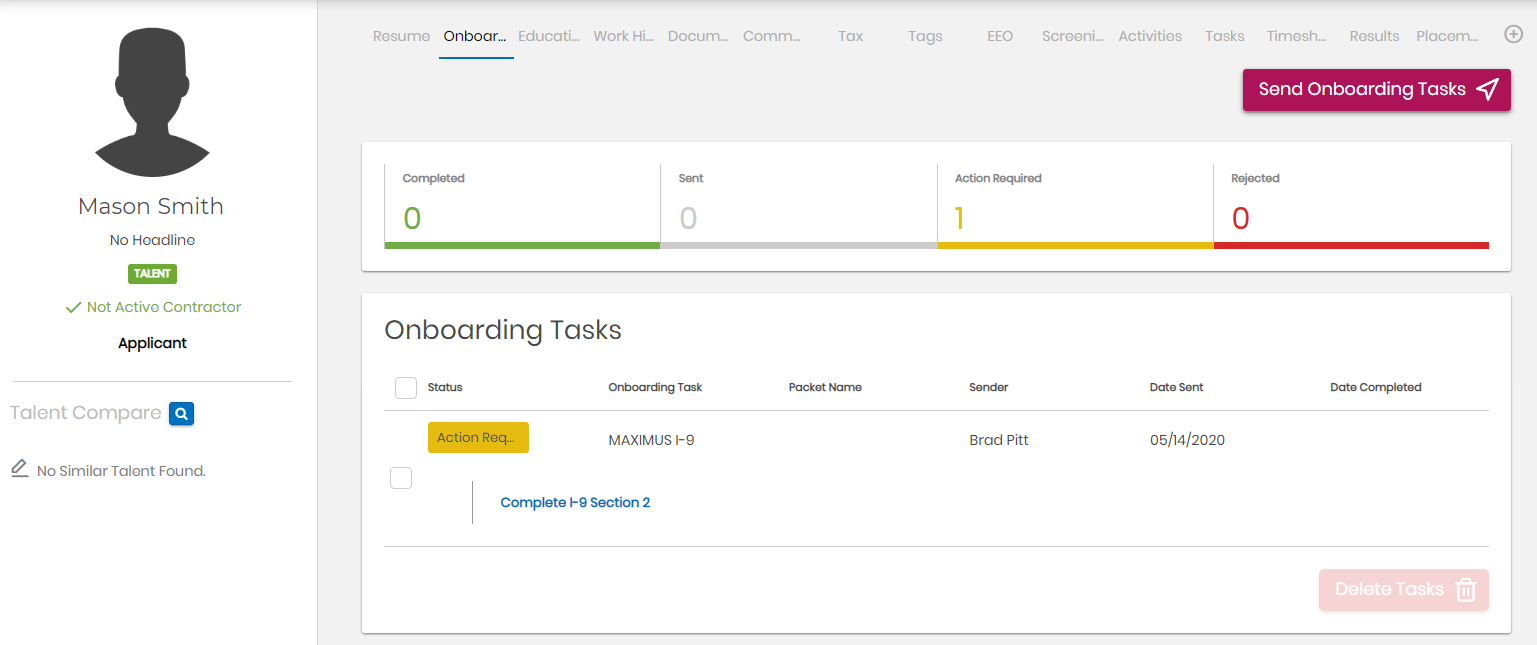Click the checkmark beside Not Active Contractor

pos(72,307)
